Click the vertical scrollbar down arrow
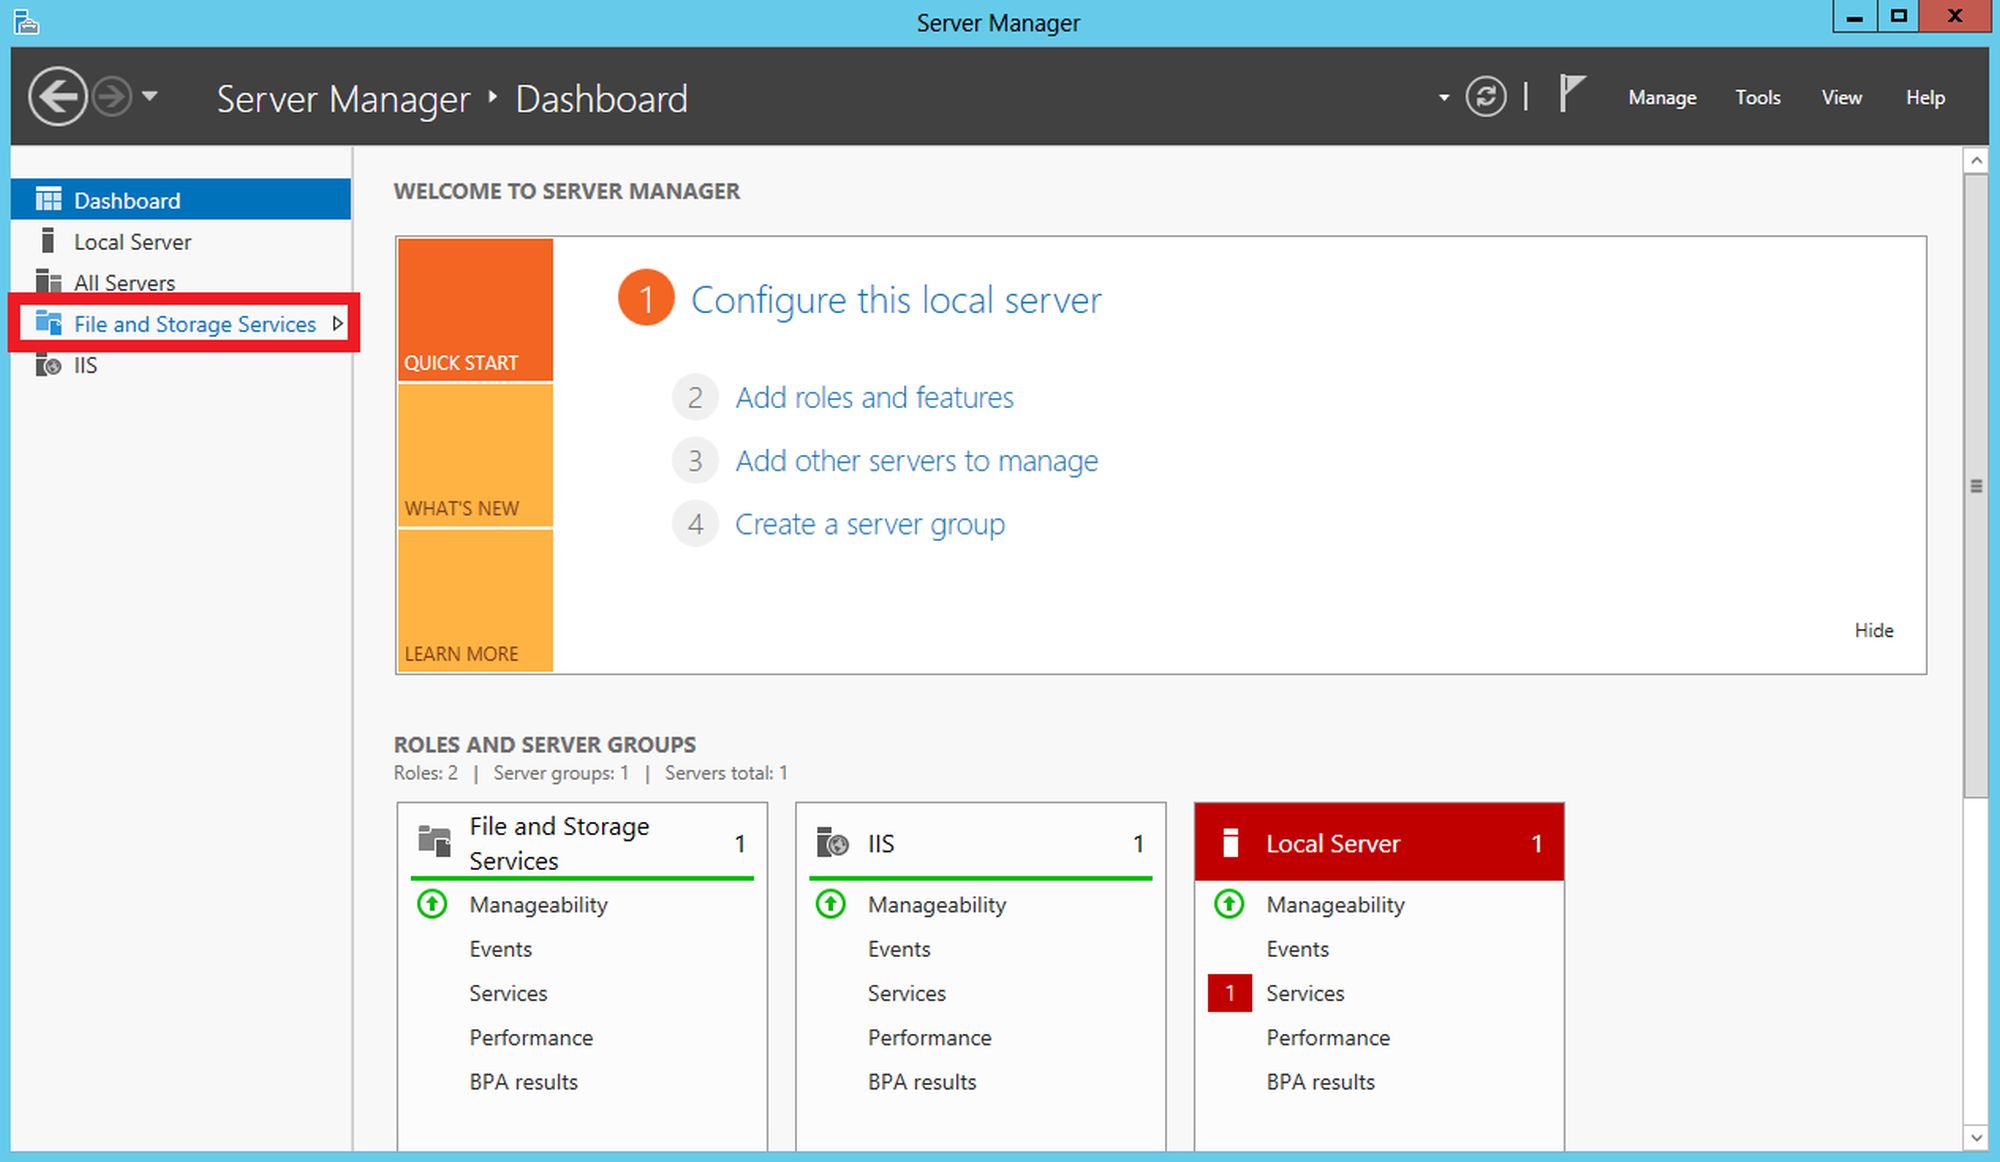2000x1162 pixels. [1975, 1137]
